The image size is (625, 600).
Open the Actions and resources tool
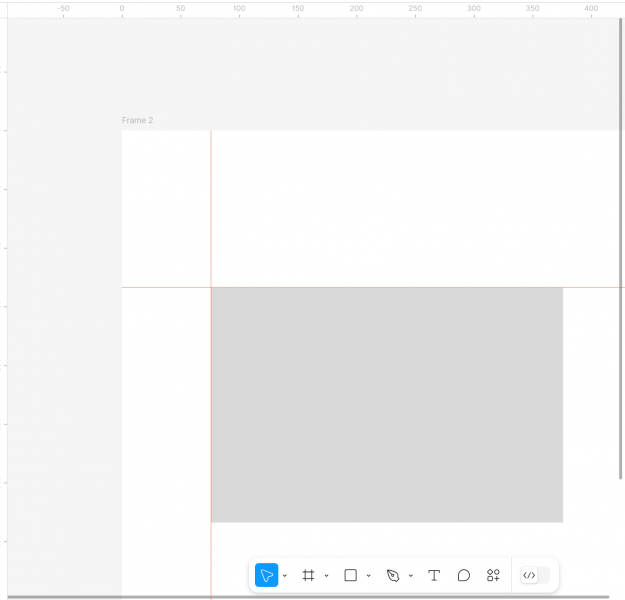(493, 575)
